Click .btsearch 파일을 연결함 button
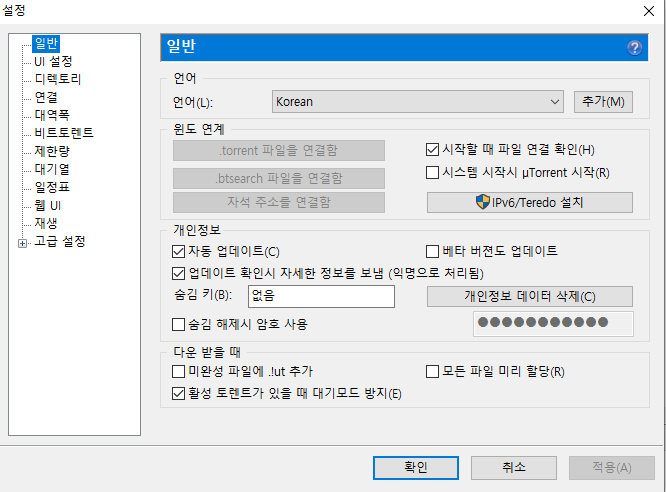This screenshot has width=666, height=492. point(279,178)
